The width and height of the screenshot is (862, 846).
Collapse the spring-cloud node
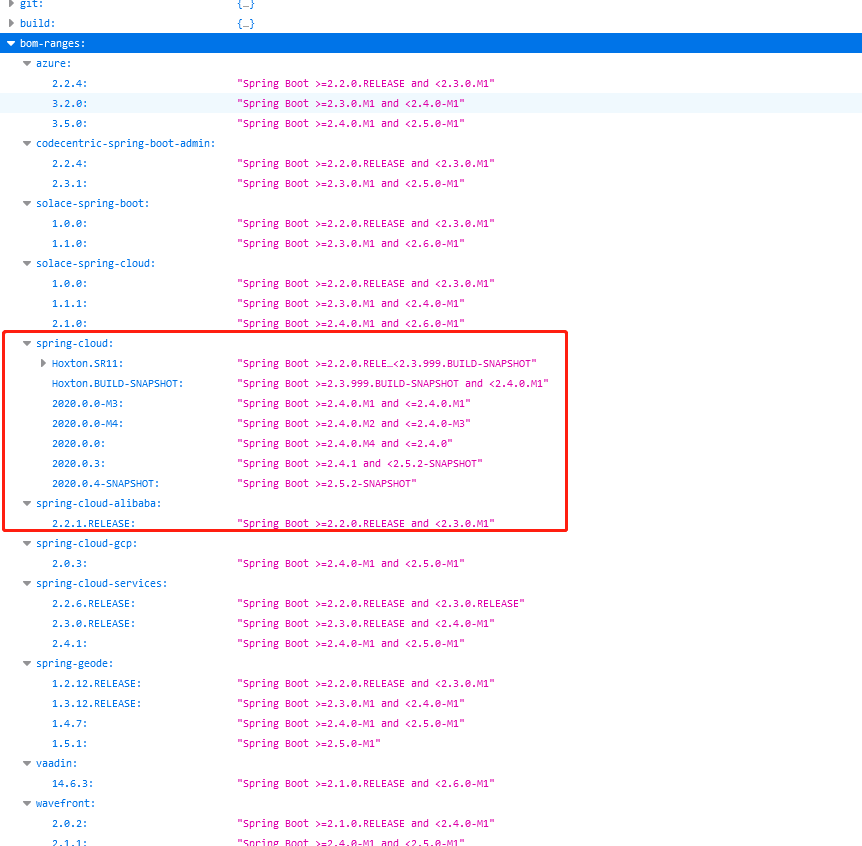pyautogui.click(x=27, y=344)
